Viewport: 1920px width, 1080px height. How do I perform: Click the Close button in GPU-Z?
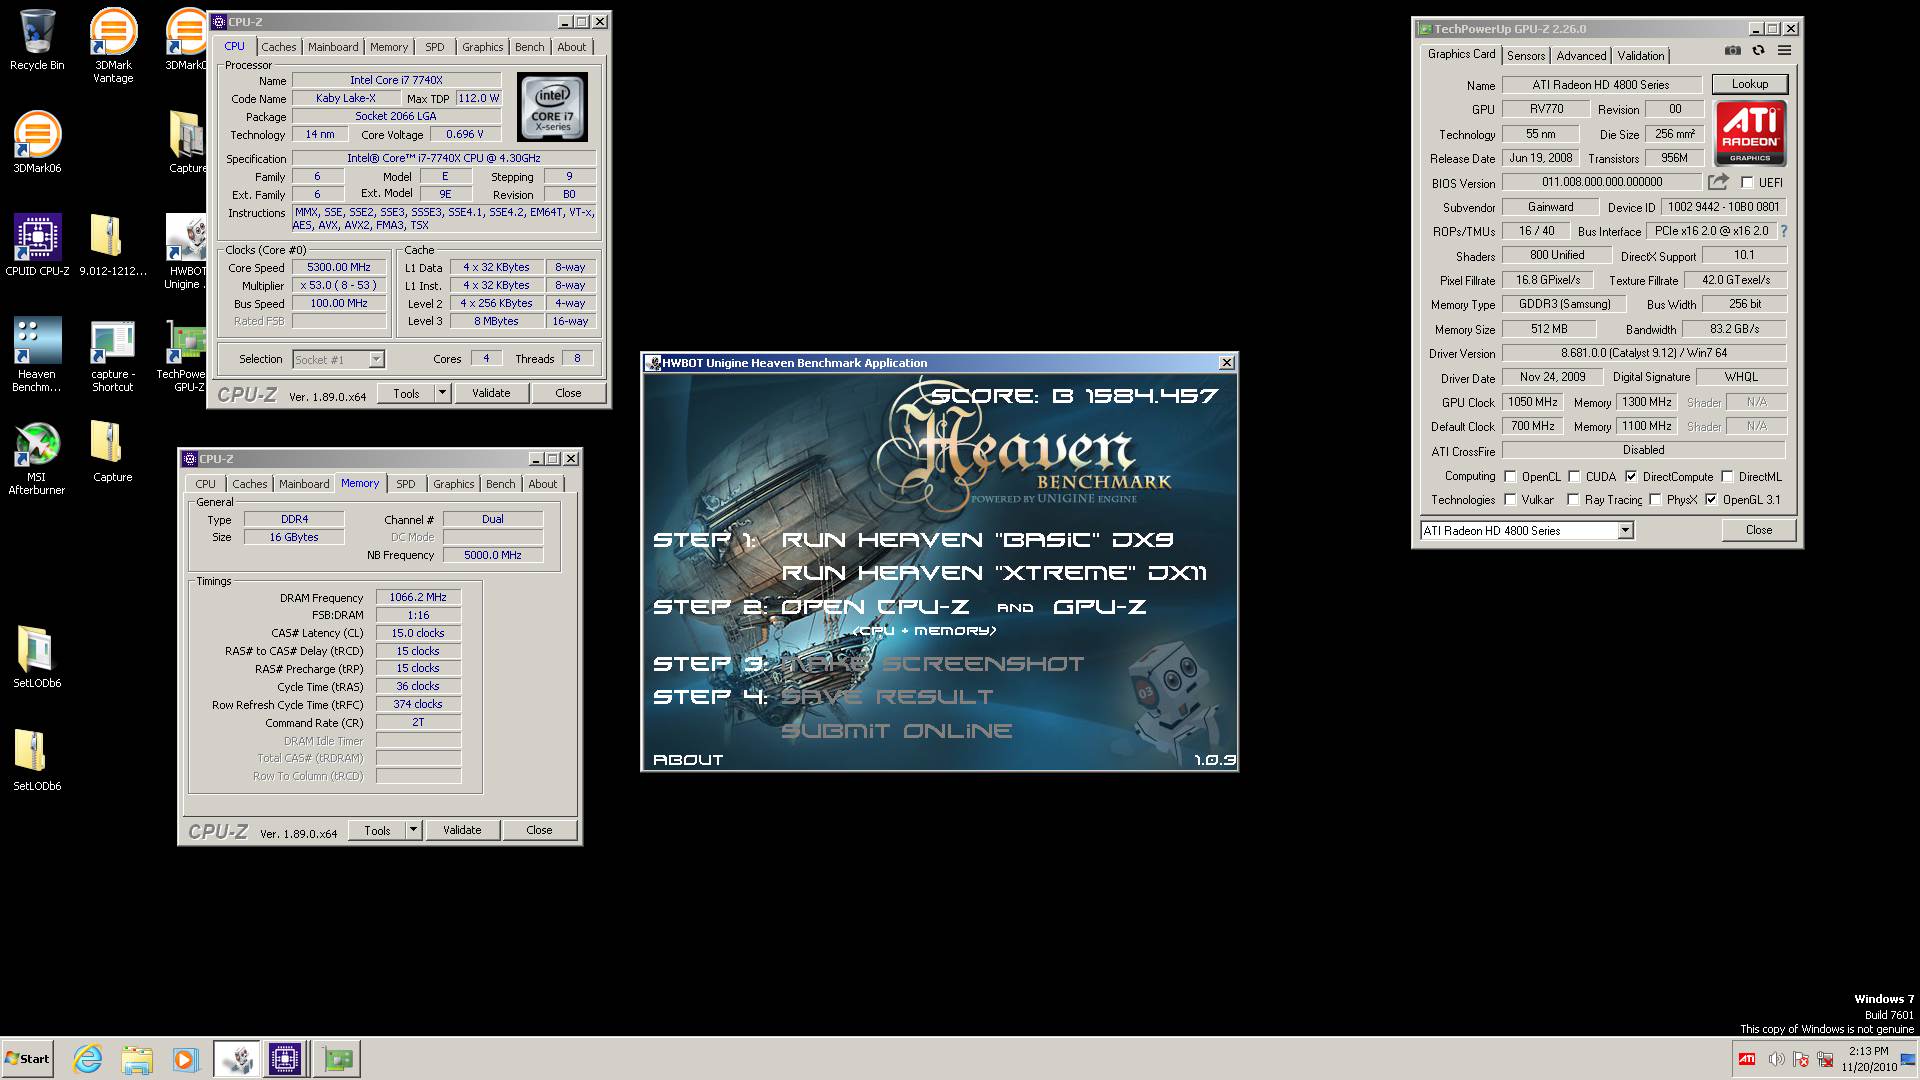pyautogui.click(x=1759, y=530)
